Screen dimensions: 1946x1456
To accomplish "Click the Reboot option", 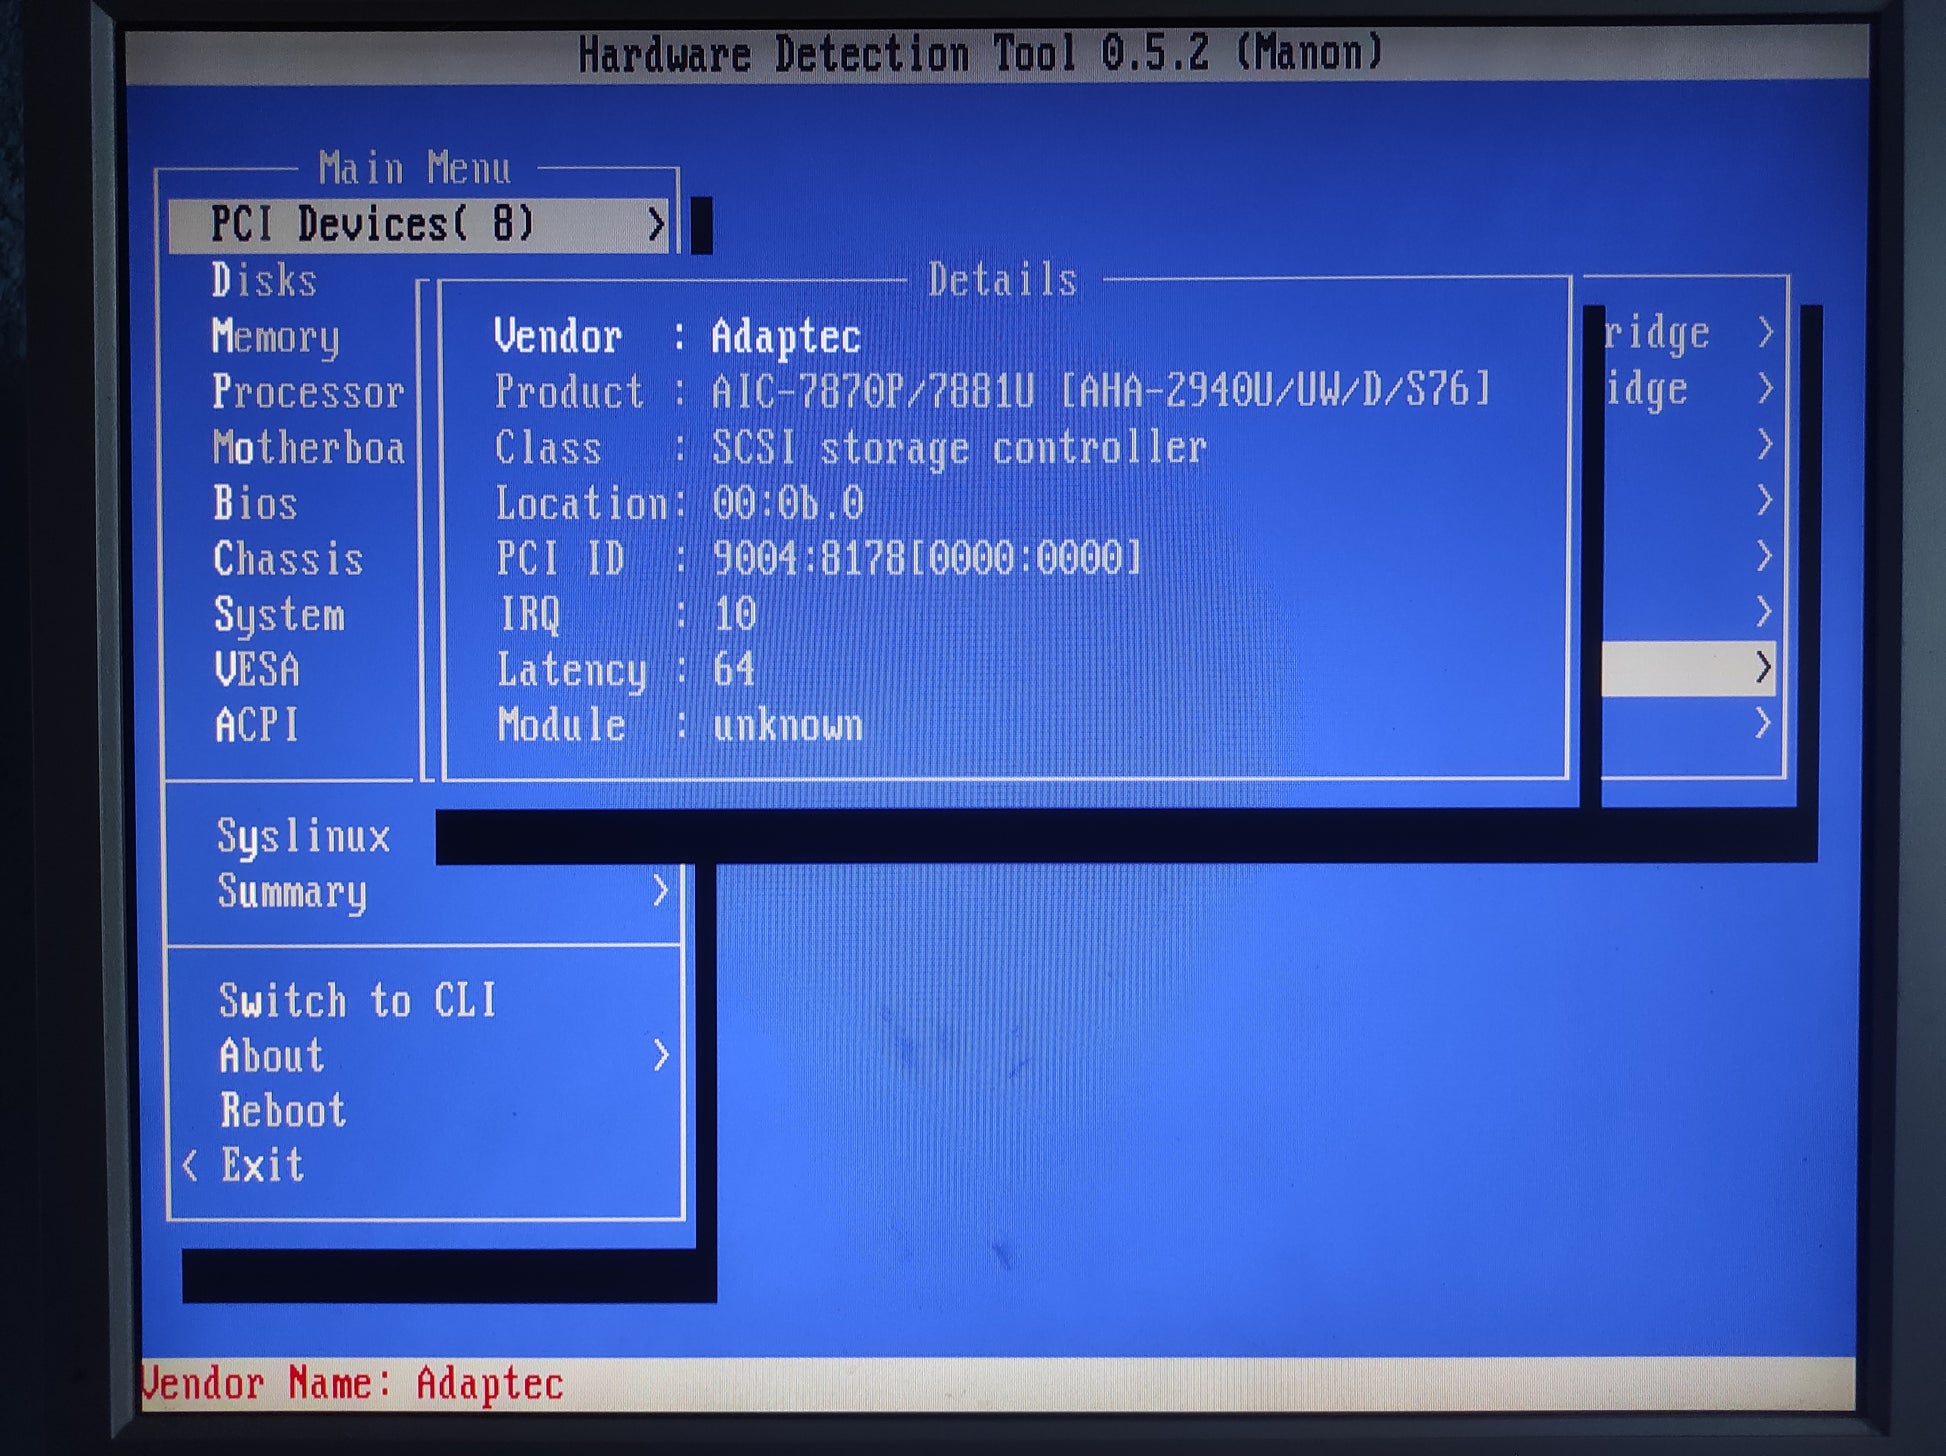I will 283,1110.
